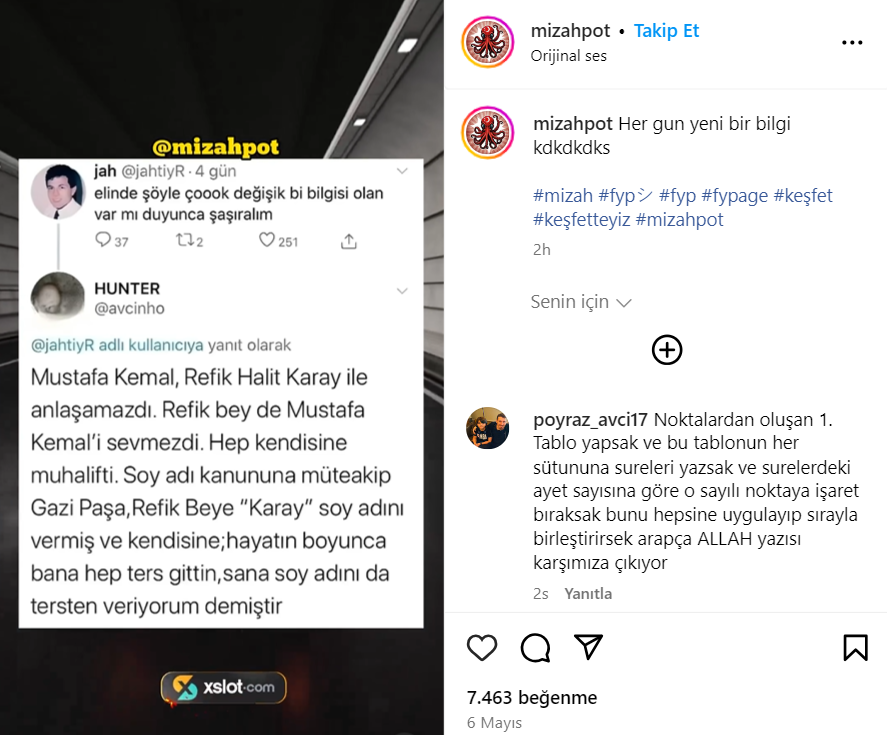The image size is (887, 735).
Task: Open the #fypage hashtag link
Action: coord(735,196)
